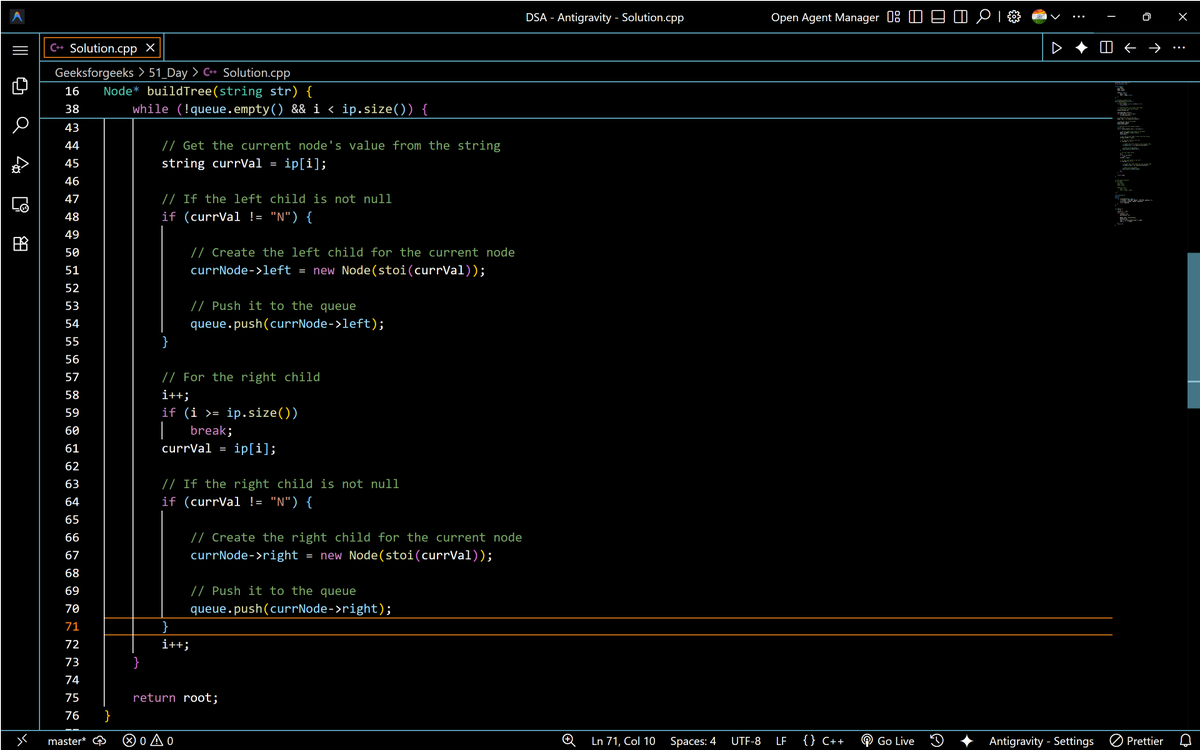Viewport: 1200px width, 750px height.
Task: Click the sparkle AI icon in editor toolbar
Action: click(1081, 48)
